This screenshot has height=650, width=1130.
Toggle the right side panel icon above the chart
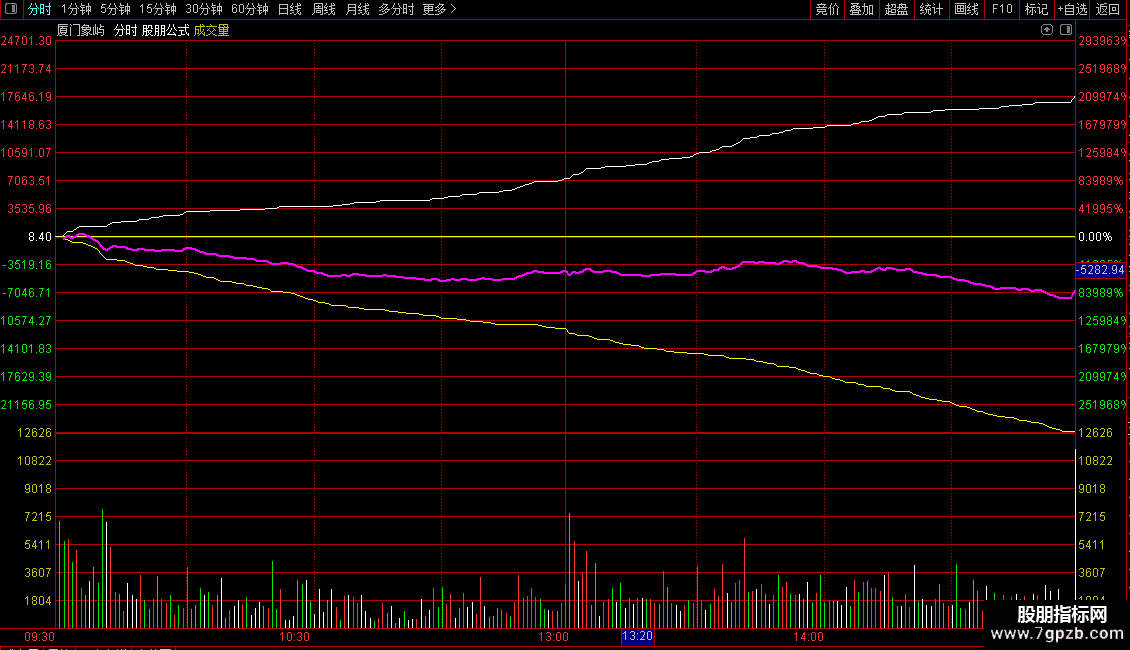(x=1066, y=30)
